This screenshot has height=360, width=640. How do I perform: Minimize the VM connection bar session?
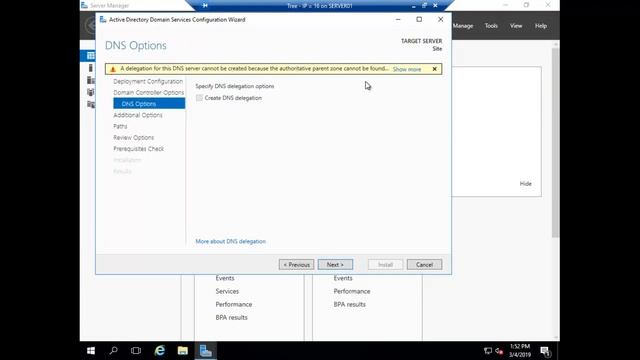click(413, 6)
